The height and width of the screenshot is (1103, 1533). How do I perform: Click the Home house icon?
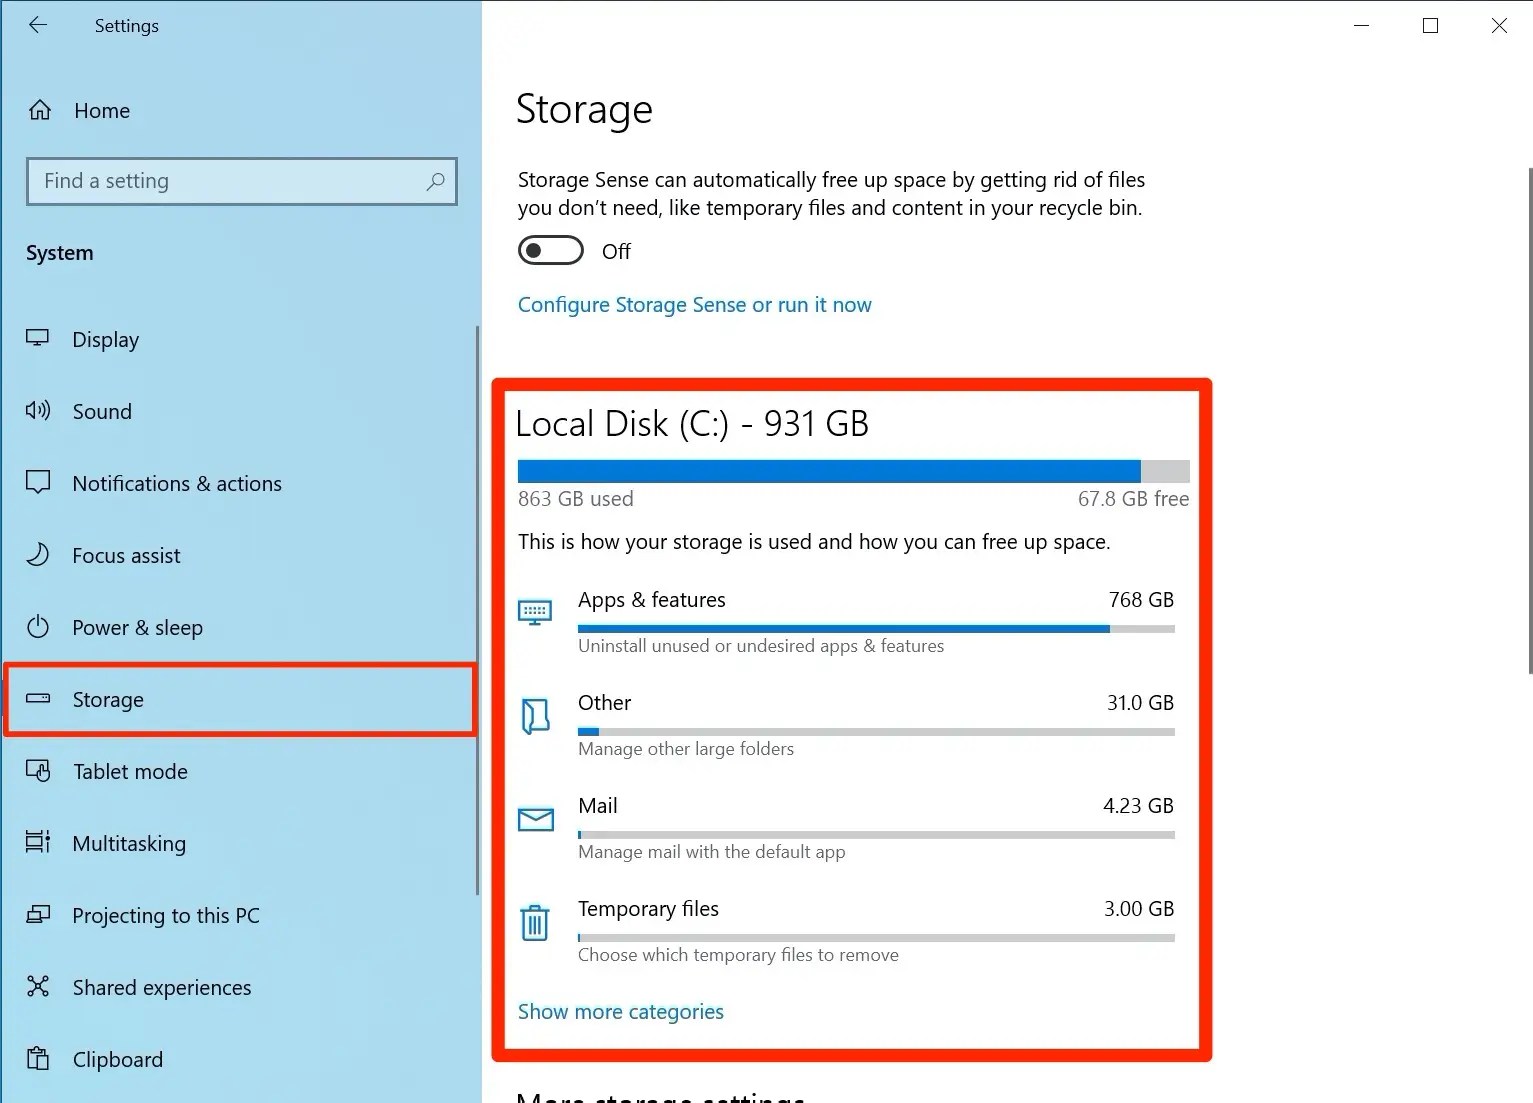(40, 110)
